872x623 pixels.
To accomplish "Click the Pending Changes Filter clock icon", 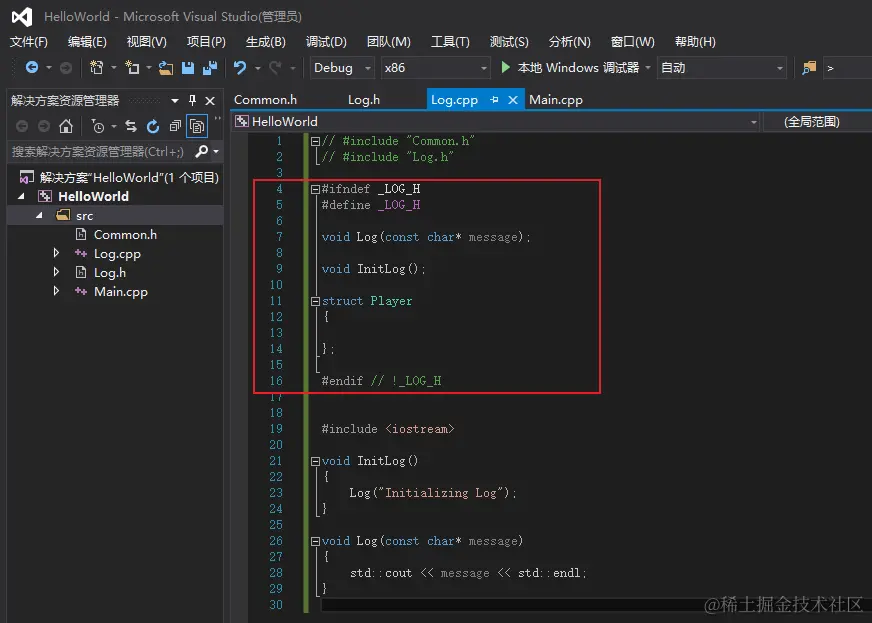I will point(98,126).
